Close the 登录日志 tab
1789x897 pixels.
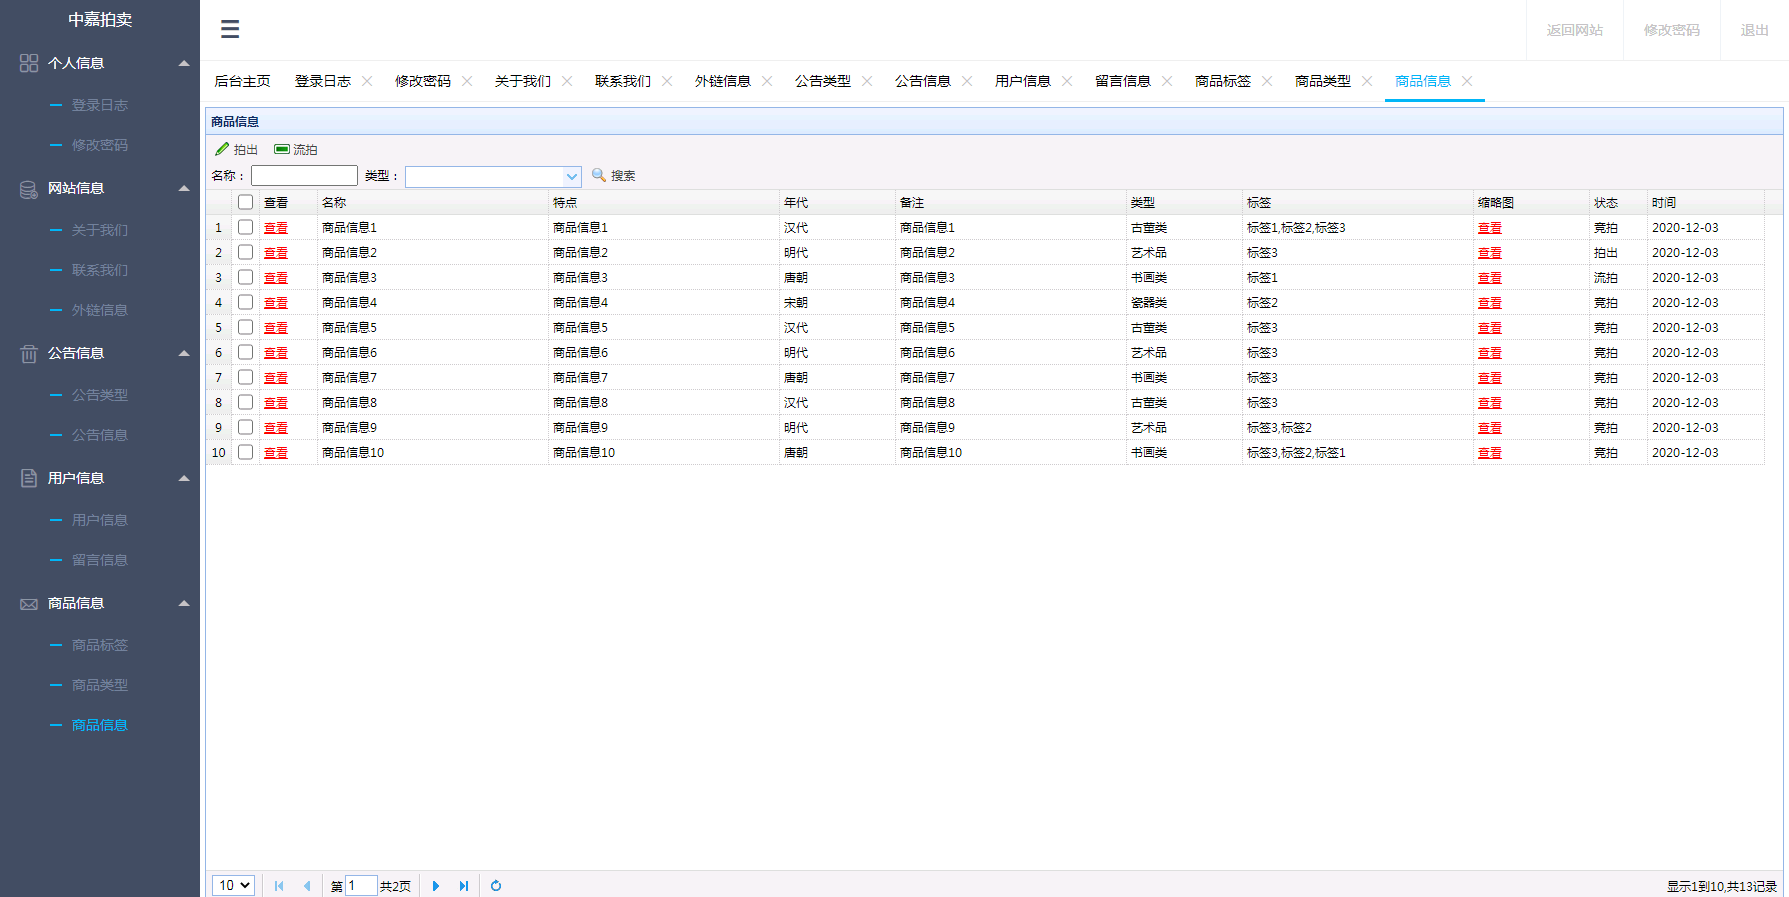(367, 81)
